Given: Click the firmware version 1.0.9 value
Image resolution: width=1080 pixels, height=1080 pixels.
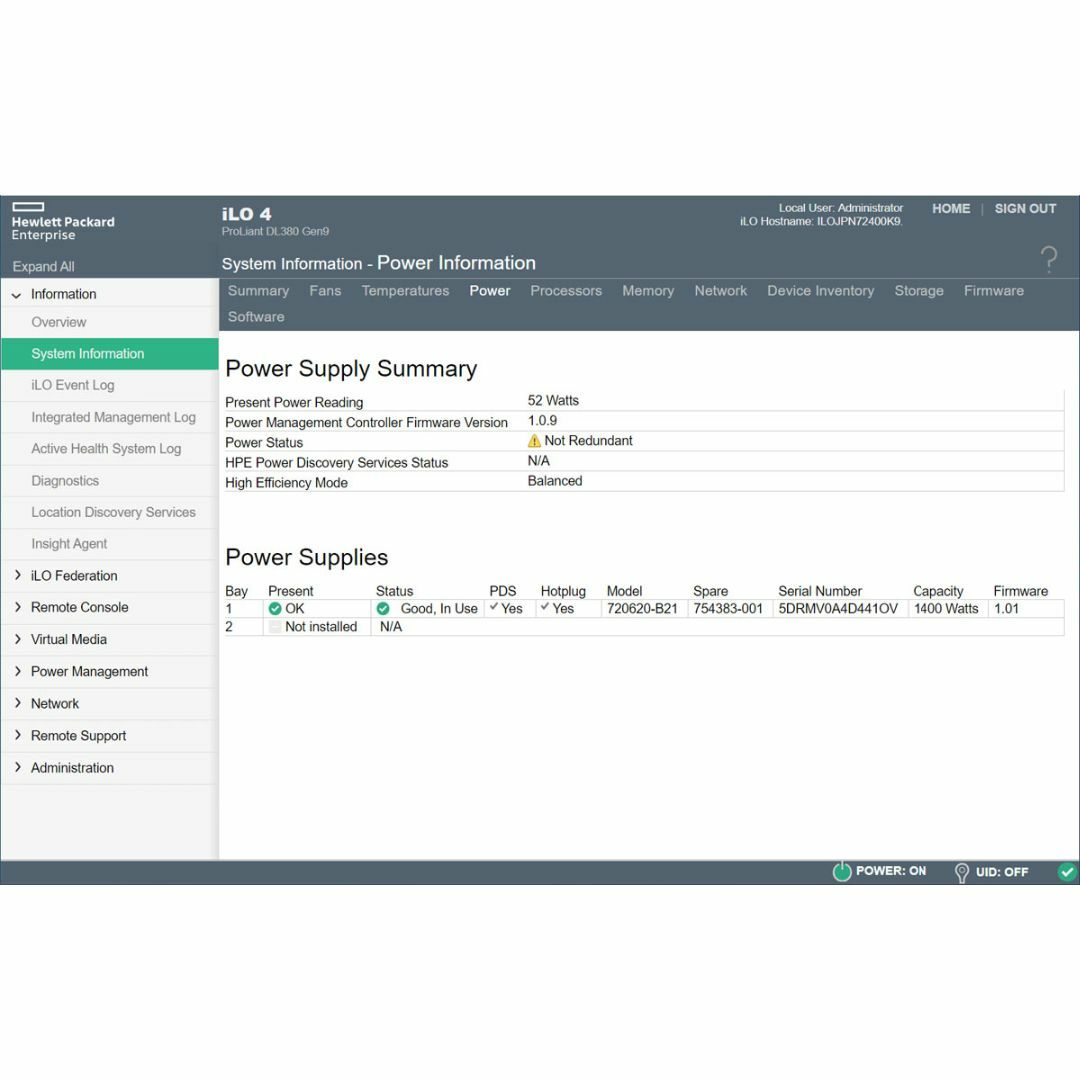Looking at the screenshot, I should click(x=542, y=421).
